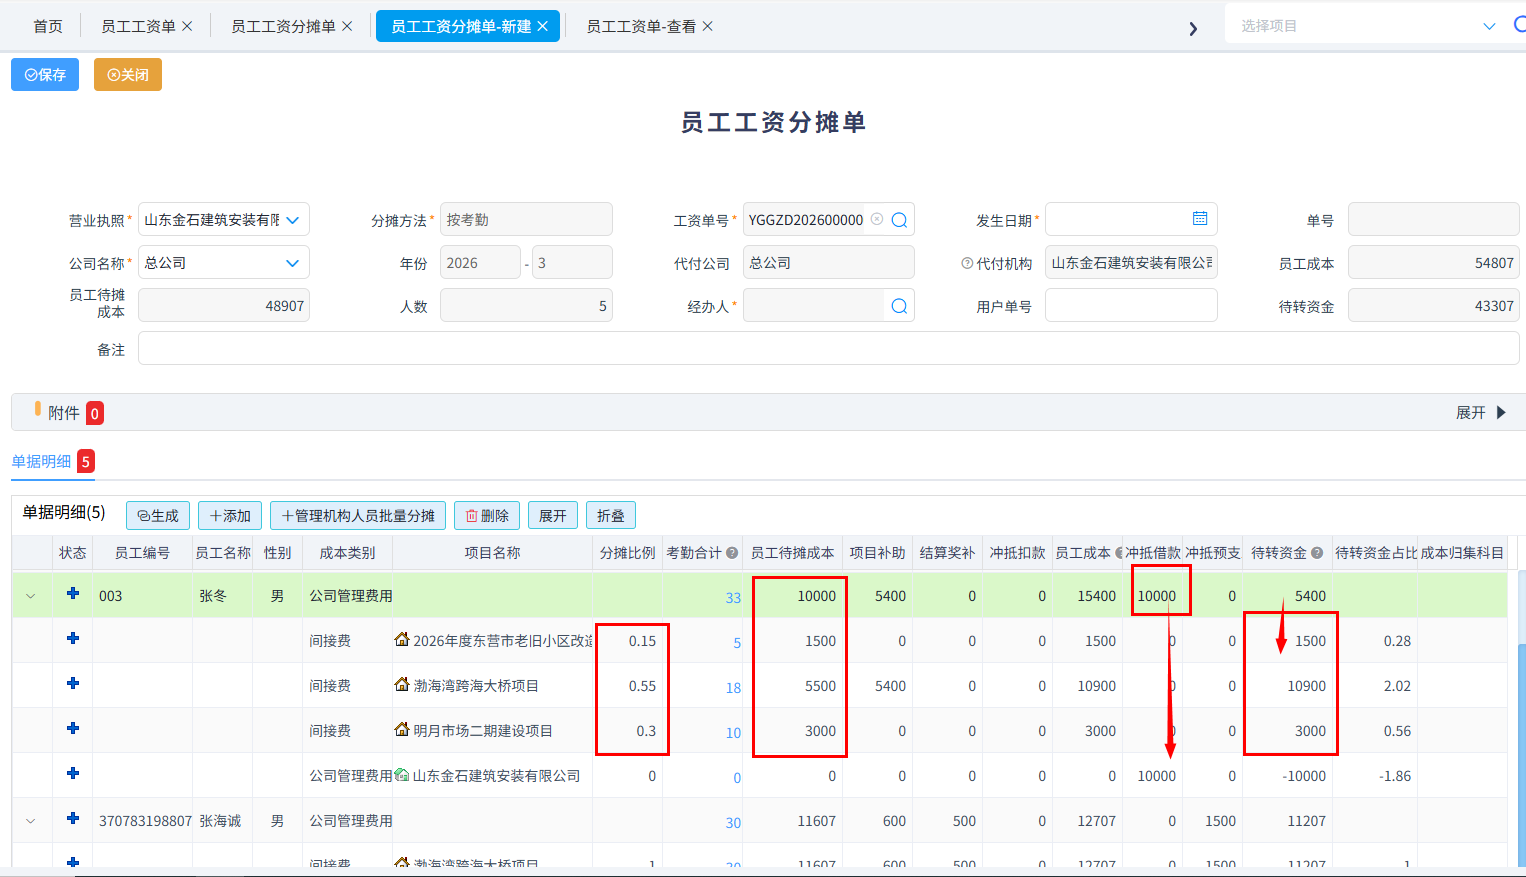
Task: Close the 员工工资分摊单 tab
Action: coord(347,26)
